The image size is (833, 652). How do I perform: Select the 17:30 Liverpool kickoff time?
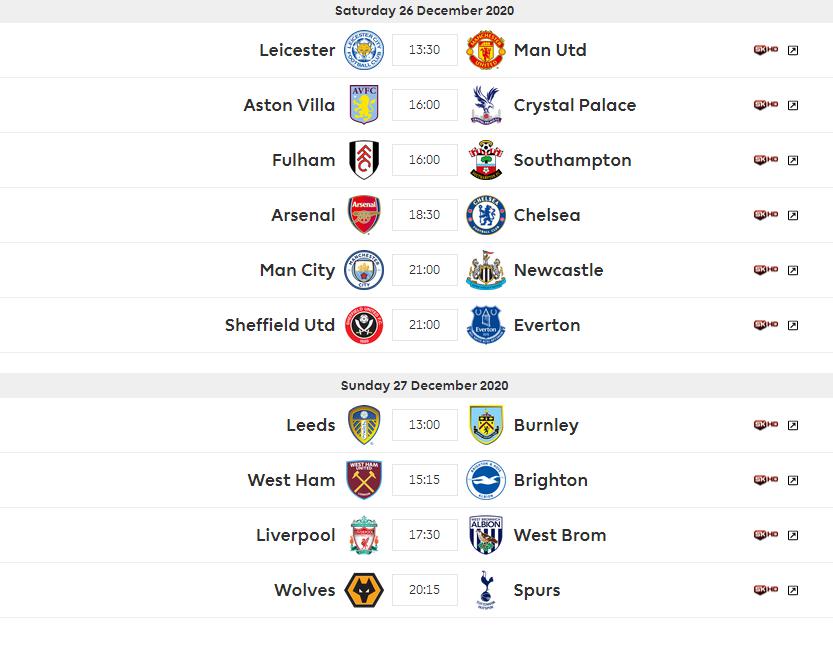[425, 535]
